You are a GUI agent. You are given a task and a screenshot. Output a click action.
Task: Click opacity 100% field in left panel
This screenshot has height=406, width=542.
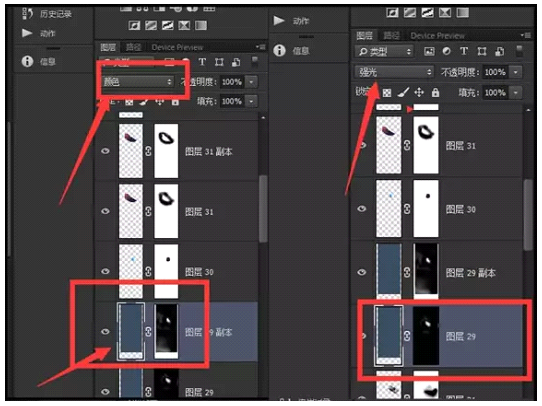[232, 82]
